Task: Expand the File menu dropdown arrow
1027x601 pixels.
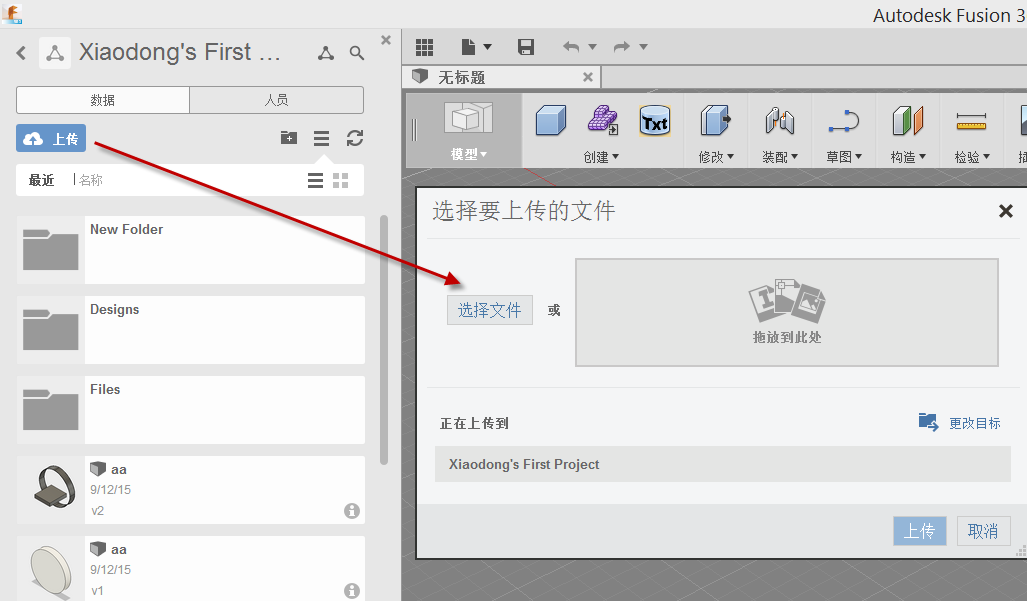Action: [487, 47]
